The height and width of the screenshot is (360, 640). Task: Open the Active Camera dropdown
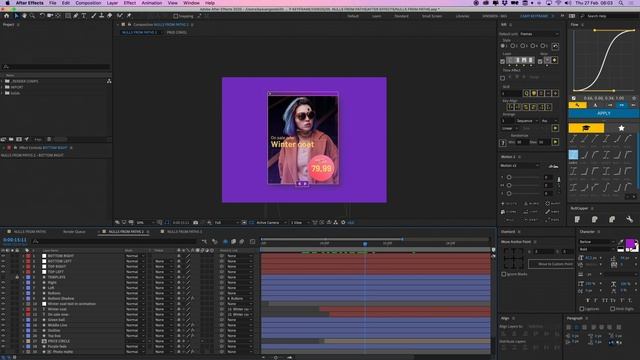point(270,222)
